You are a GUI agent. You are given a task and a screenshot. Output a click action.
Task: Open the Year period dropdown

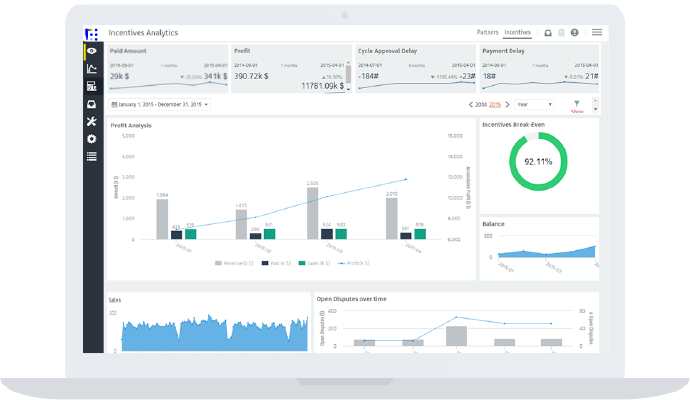point(534,105)
